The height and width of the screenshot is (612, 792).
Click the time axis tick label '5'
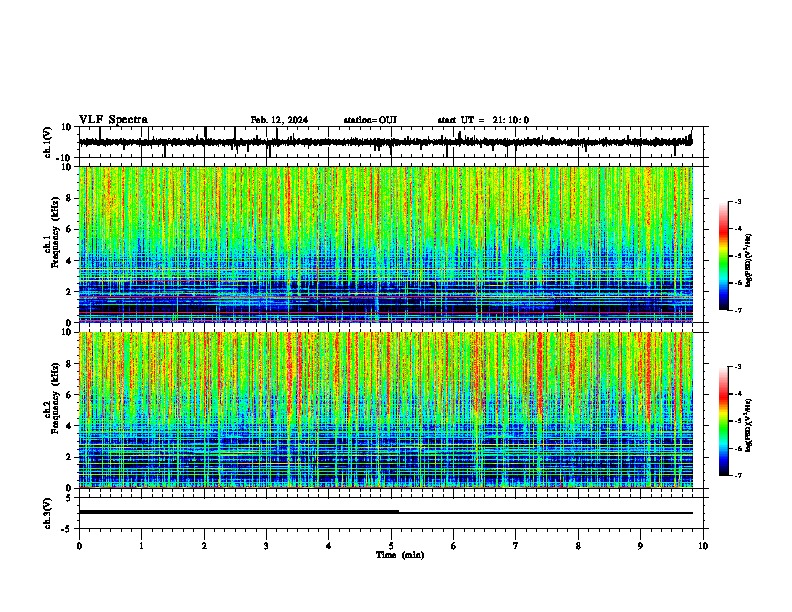391,546
